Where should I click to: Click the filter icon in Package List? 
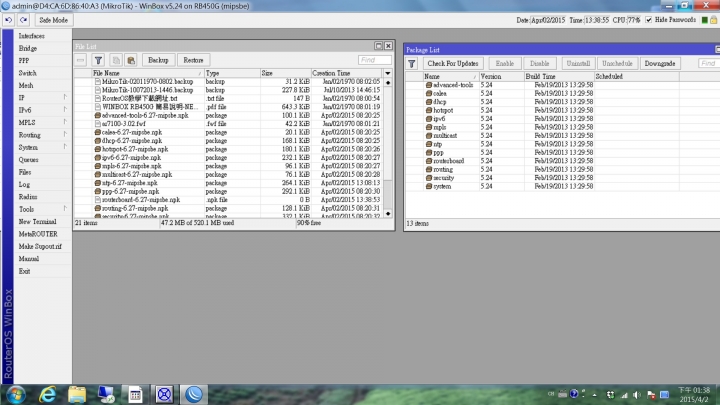click(412, 64)
